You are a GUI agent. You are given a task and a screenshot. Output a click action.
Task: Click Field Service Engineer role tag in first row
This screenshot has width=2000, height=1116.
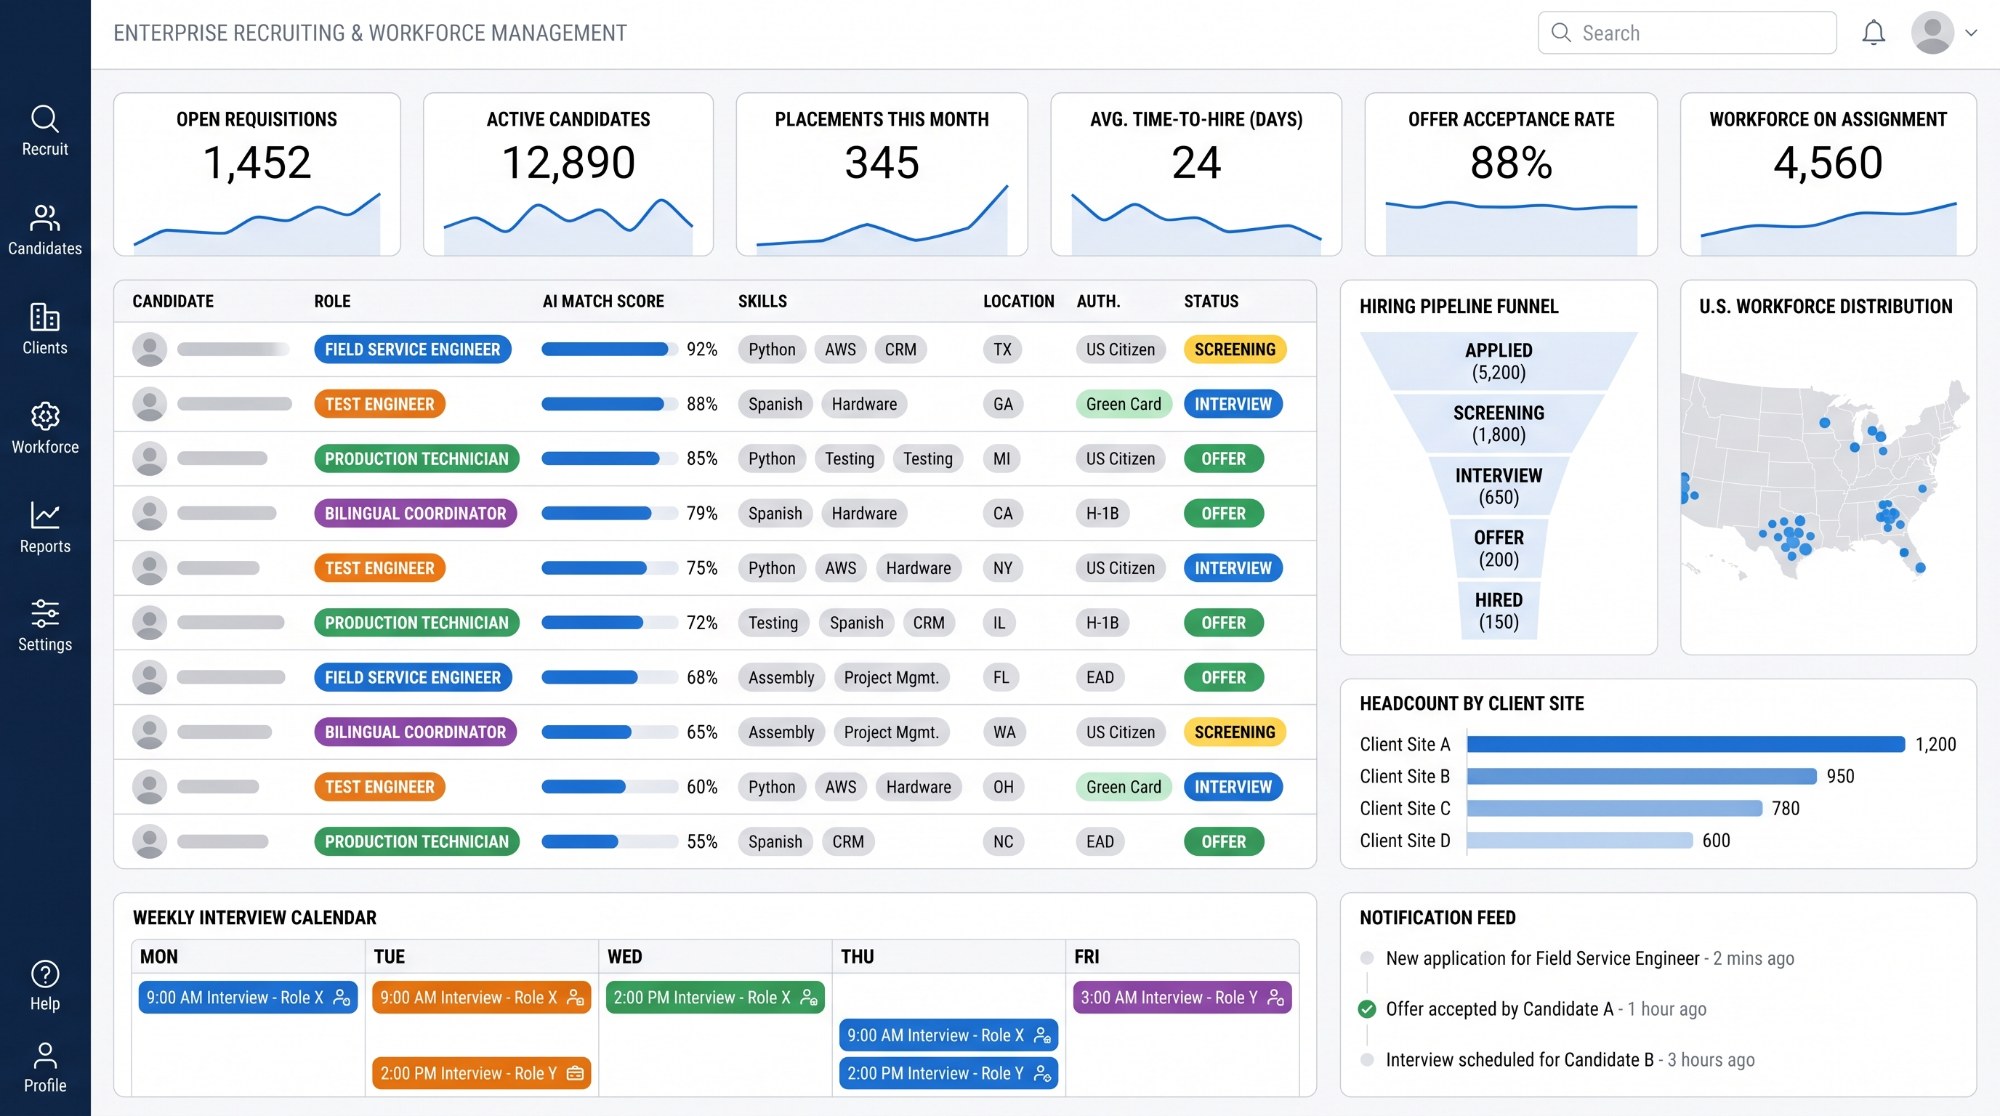(x=412, y=349)
